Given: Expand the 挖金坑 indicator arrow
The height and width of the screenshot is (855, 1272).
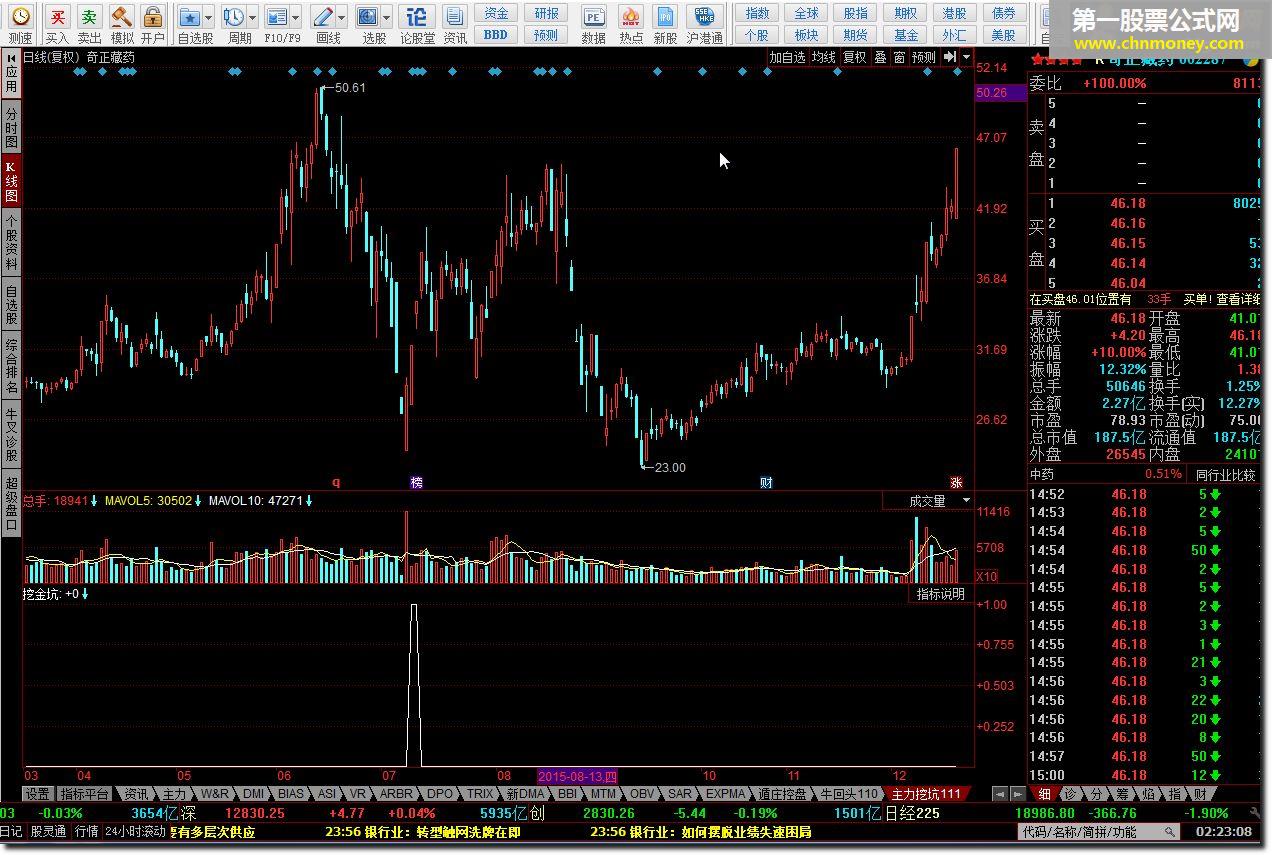Looking at the screenshot, I should click(x=85, y=594).
